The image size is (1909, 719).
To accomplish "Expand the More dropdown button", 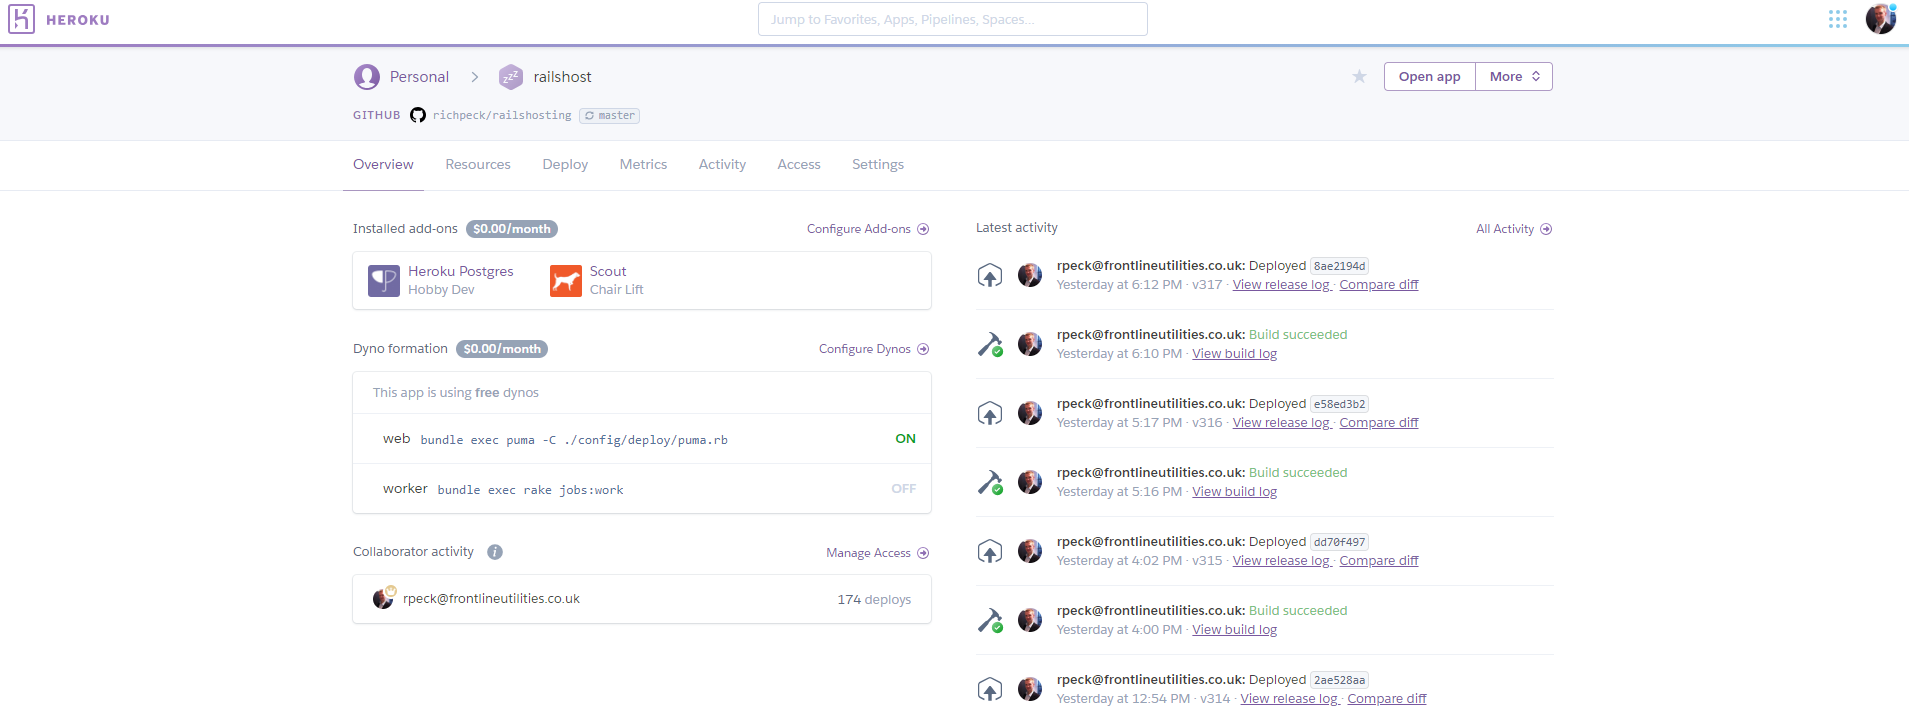I will (x=1514, y=77).
